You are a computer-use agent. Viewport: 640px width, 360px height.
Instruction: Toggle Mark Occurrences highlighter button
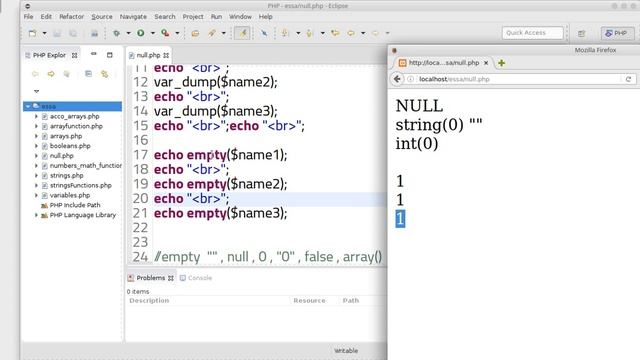[242, 33]
